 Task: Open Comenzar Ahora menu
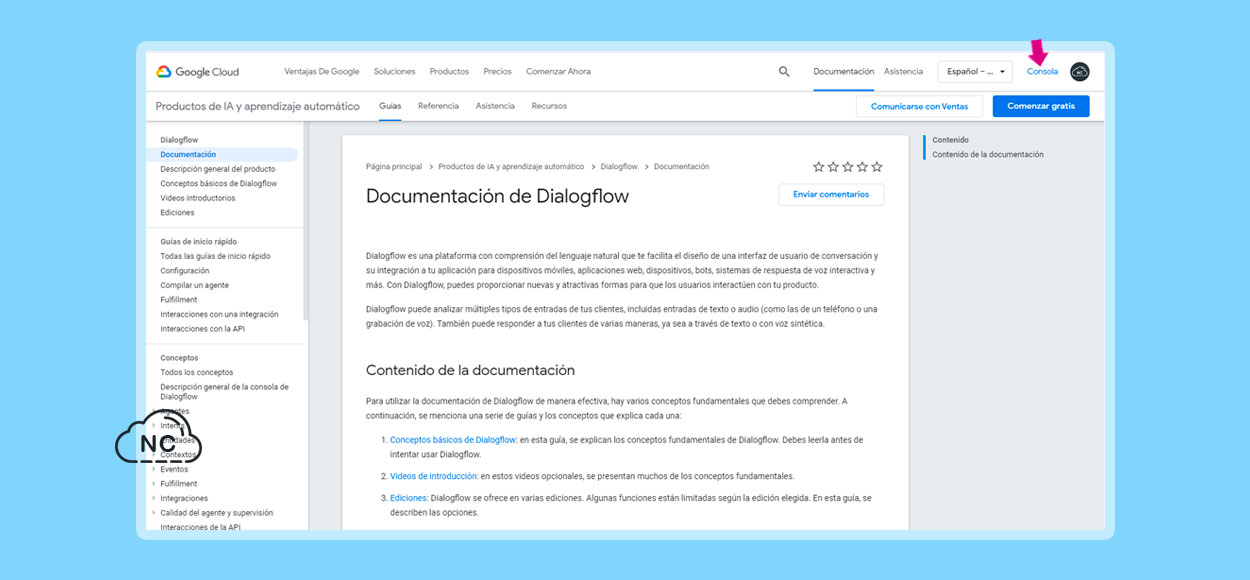click(558, 72)
